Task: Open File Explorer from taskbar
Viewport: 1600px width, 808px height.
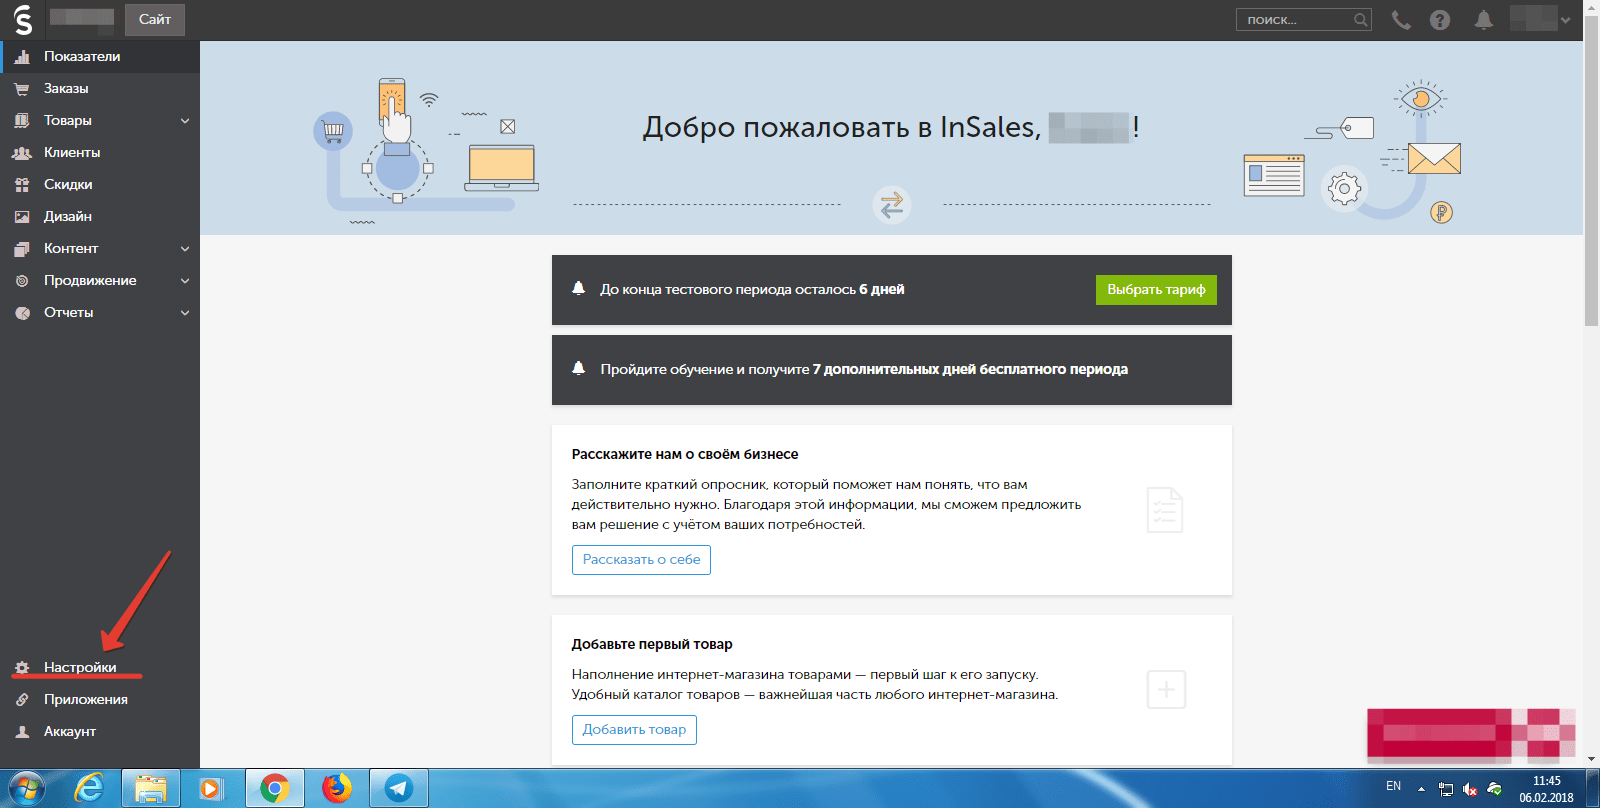Action: 151,788
